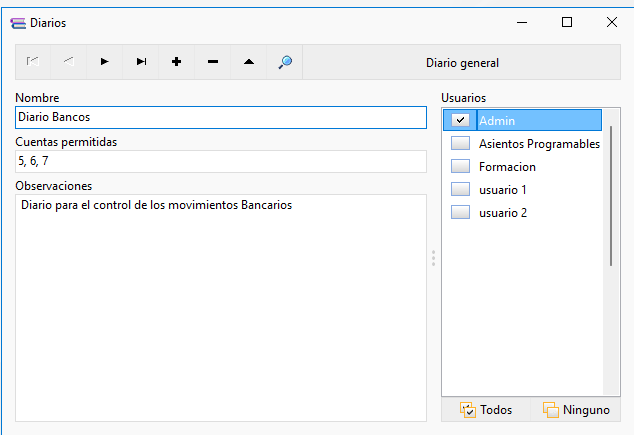This screenshot has width=634, height=435.
Task: Select all users with Todos button
Action: click(486, 410)
